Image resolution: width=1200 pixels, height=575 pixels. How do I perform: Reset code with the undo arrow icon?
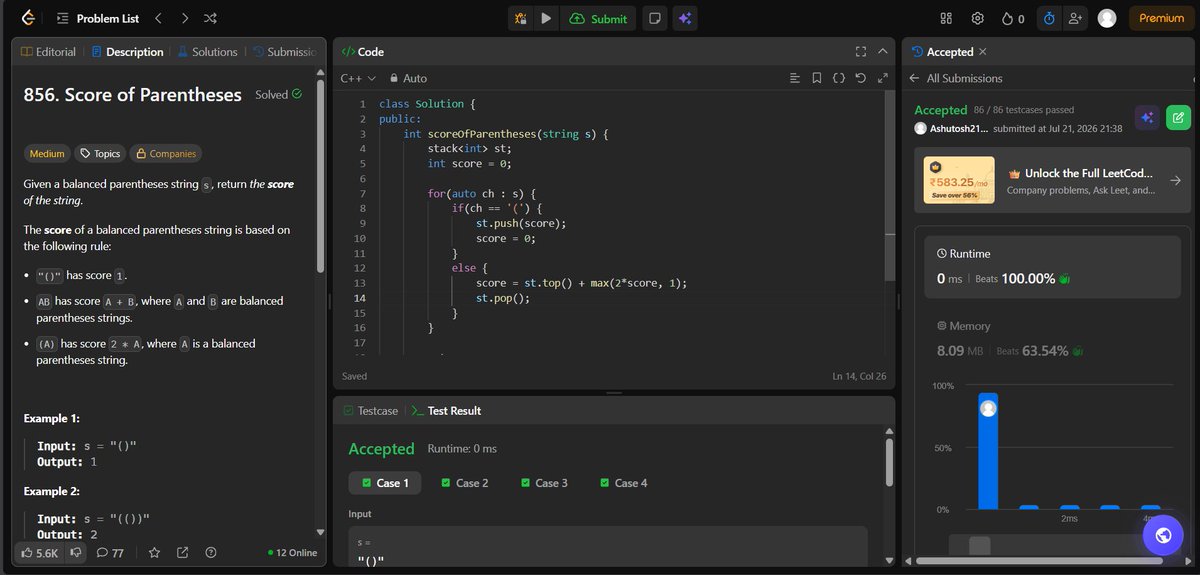point(861,78)
